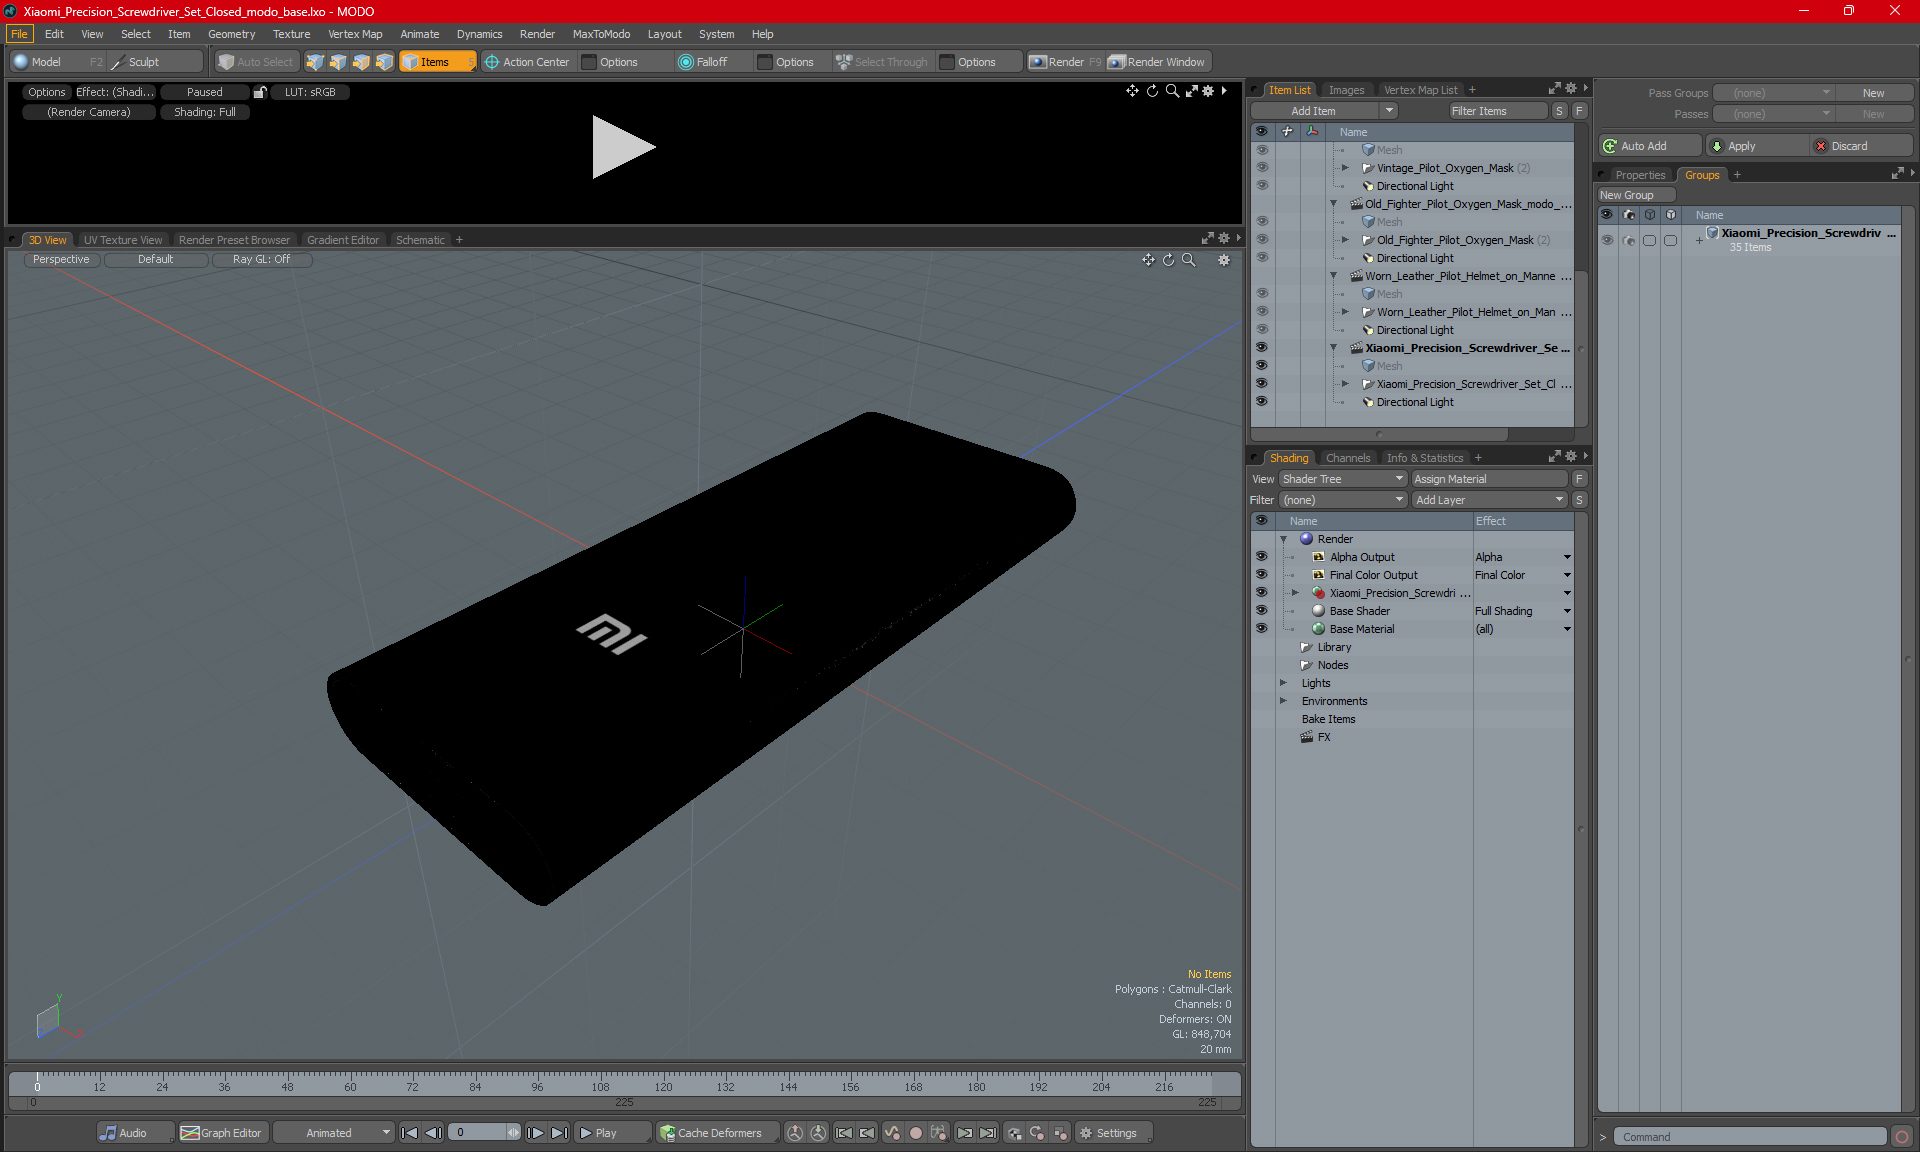Open the Vertex Map menu
Image resolution: width=1920 pixels, height=1152 pixels.
pyautogui.click(x=355, y=34)
